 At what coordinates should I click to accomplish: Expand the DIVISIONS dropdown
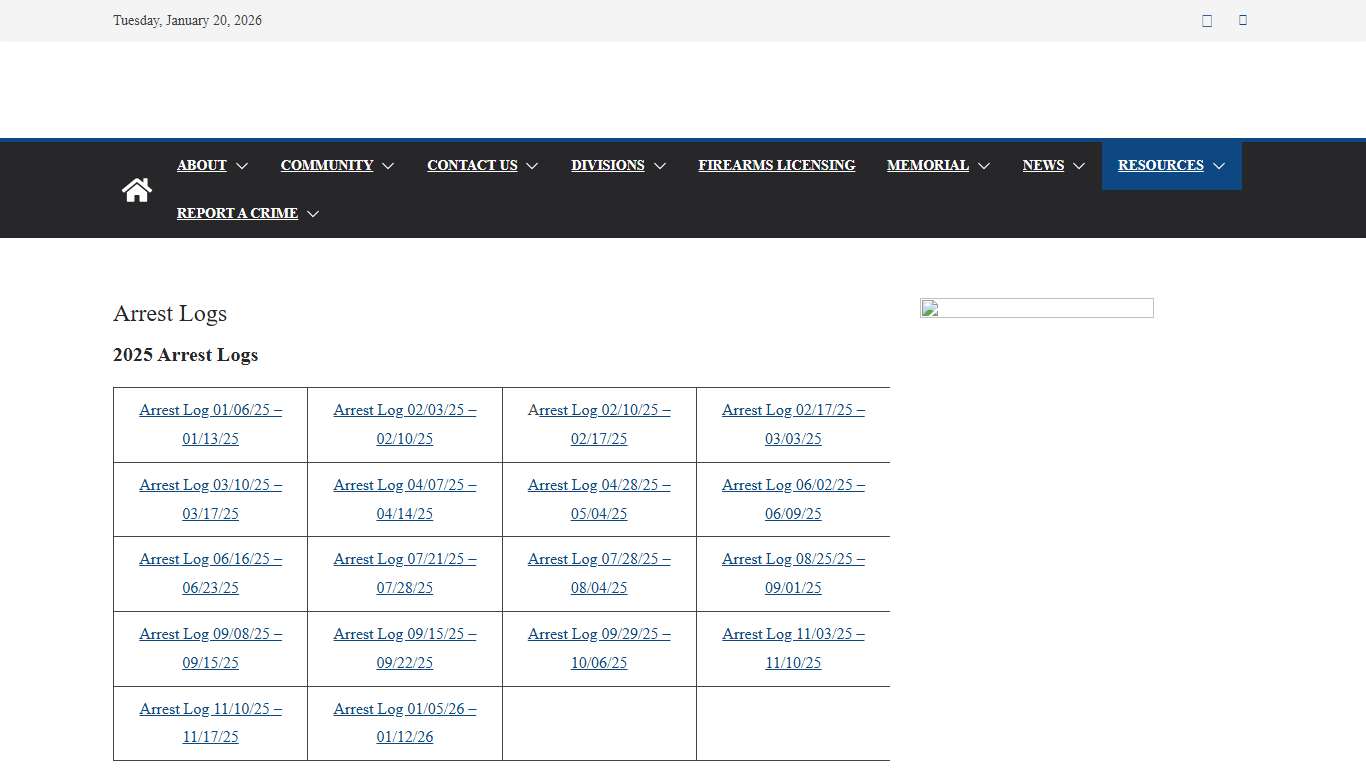point(608,165)
